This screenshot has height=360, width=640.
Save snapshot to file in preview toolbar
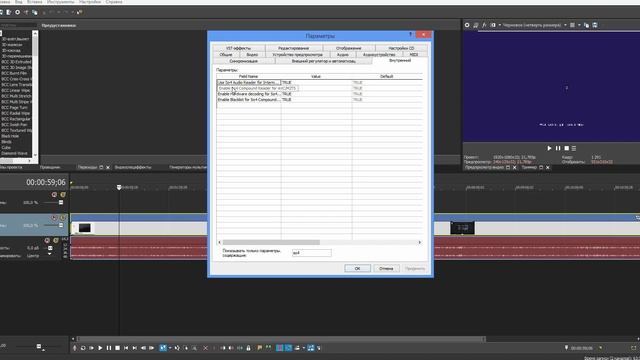(595, 25)
